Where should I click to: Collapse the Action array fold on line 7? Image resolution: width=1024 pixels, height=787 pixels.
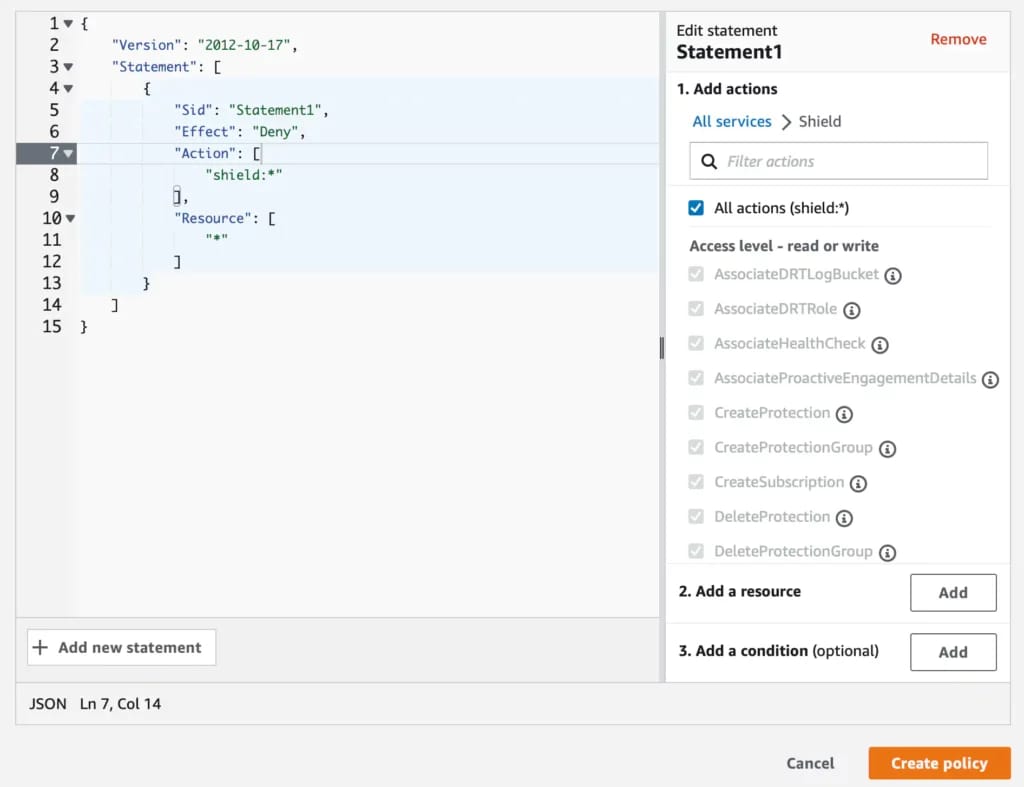[68, 153]
